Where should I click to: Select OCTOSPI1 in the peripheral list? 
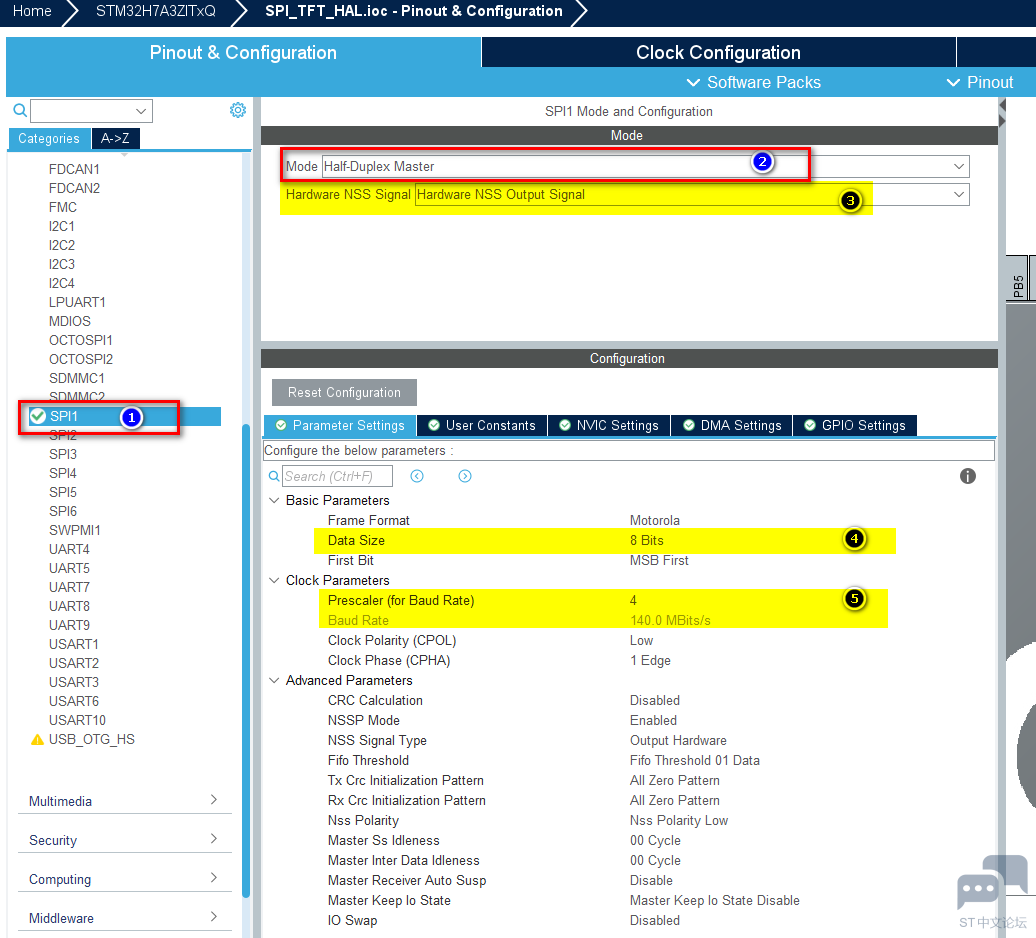[x=81, y=340]
